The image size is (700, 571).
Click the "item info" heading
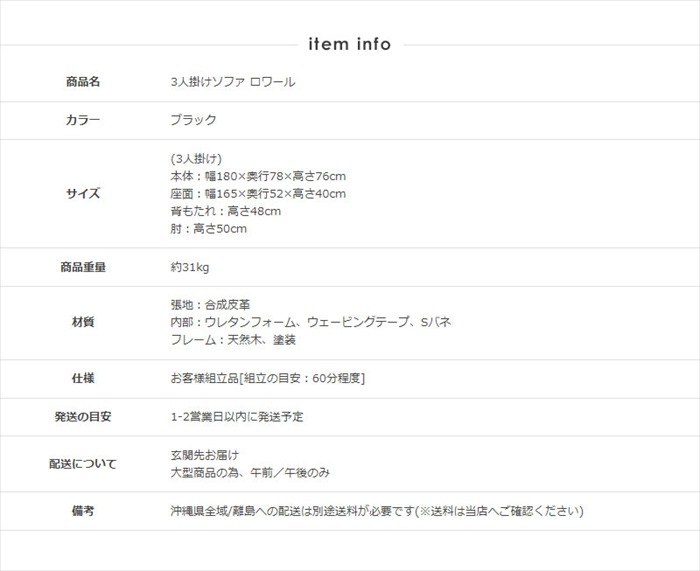point(350,44)
